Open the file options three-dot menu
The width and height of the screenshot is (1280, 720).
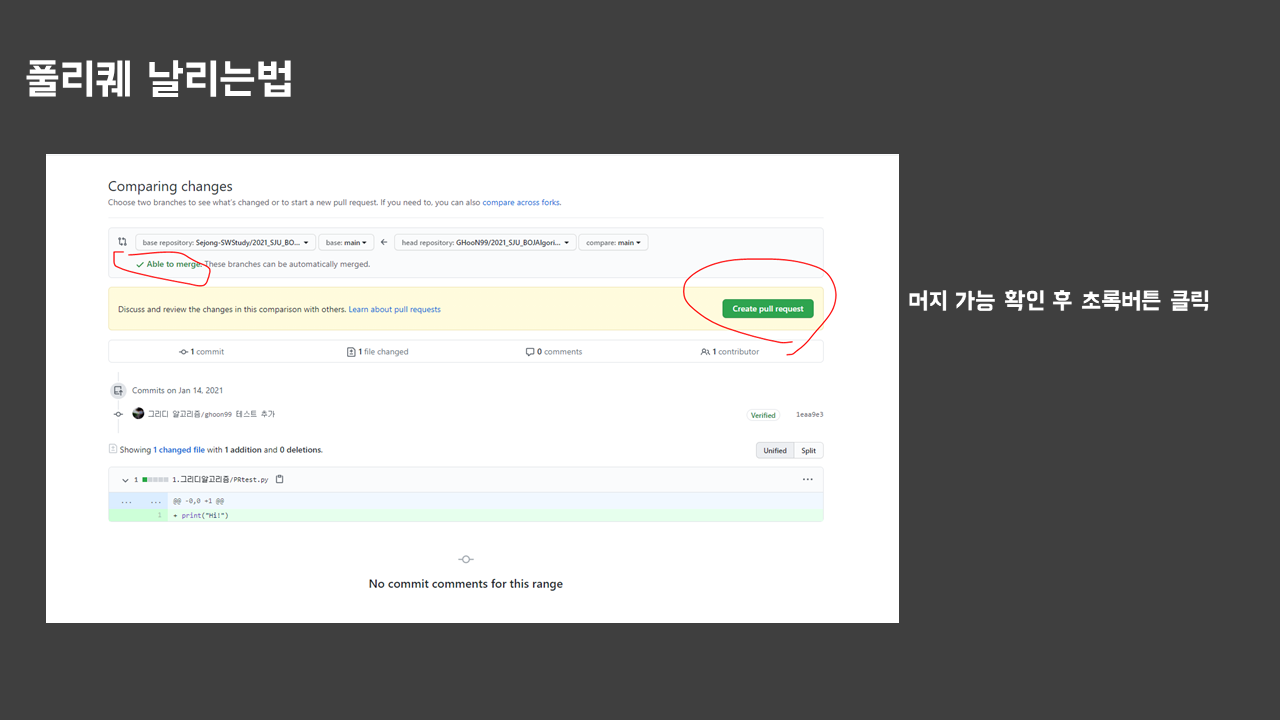807,479
